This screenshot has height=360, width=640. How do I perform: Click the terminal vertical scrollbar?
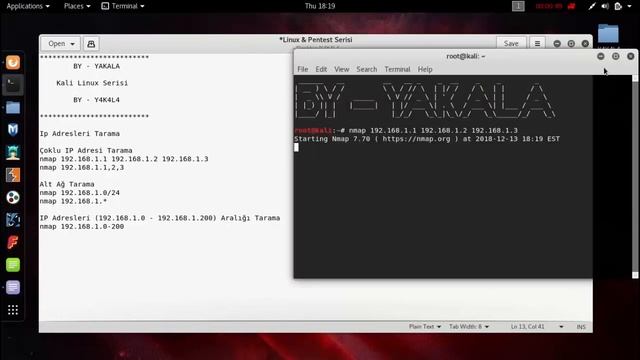point(635,176)
